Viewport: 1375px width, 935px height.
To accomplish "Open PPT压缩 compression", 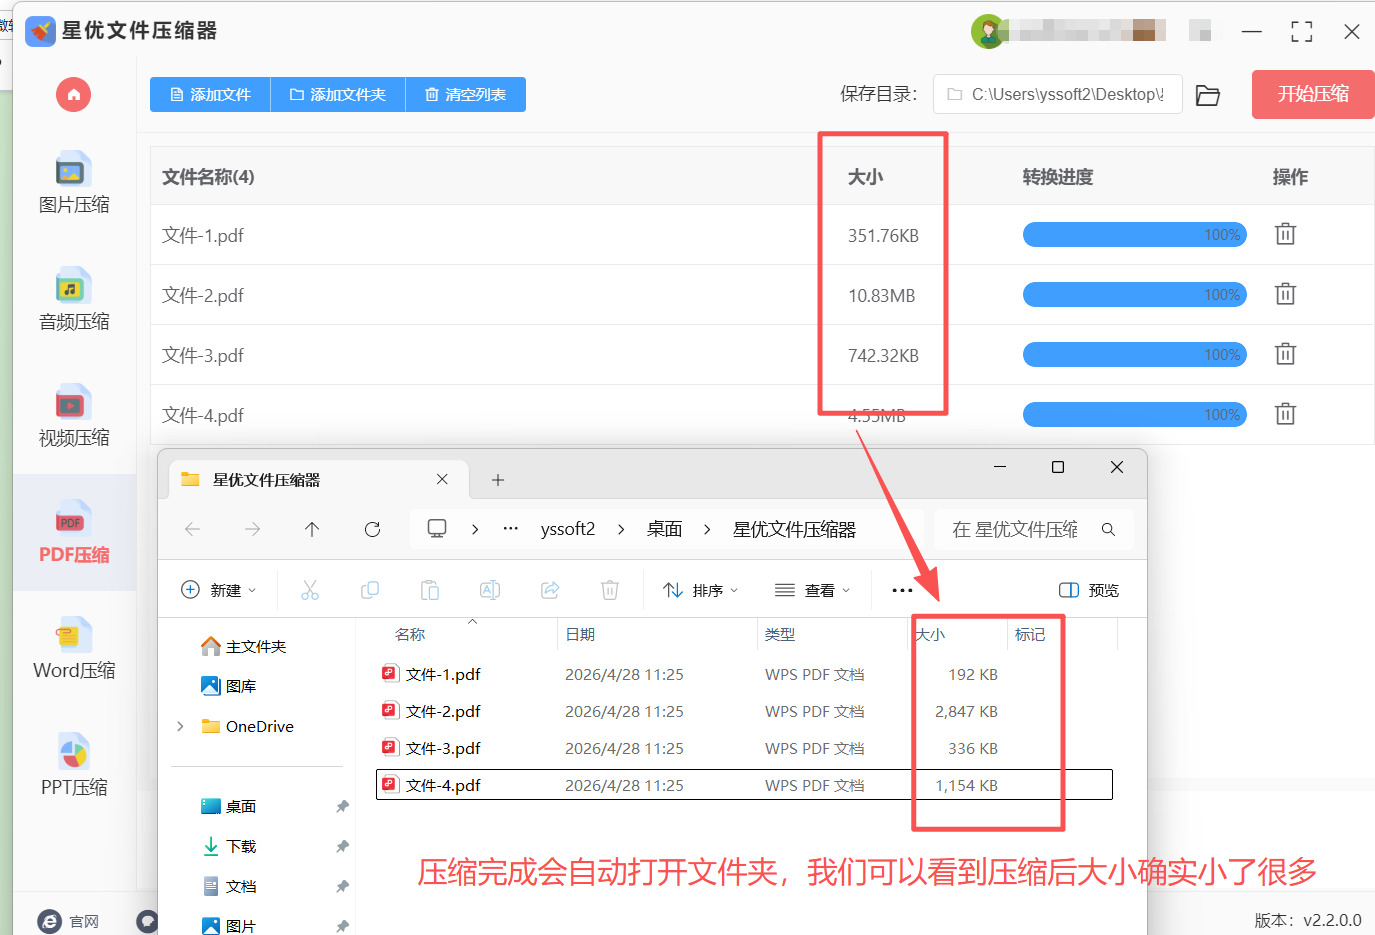I will [x=74, y=766].
